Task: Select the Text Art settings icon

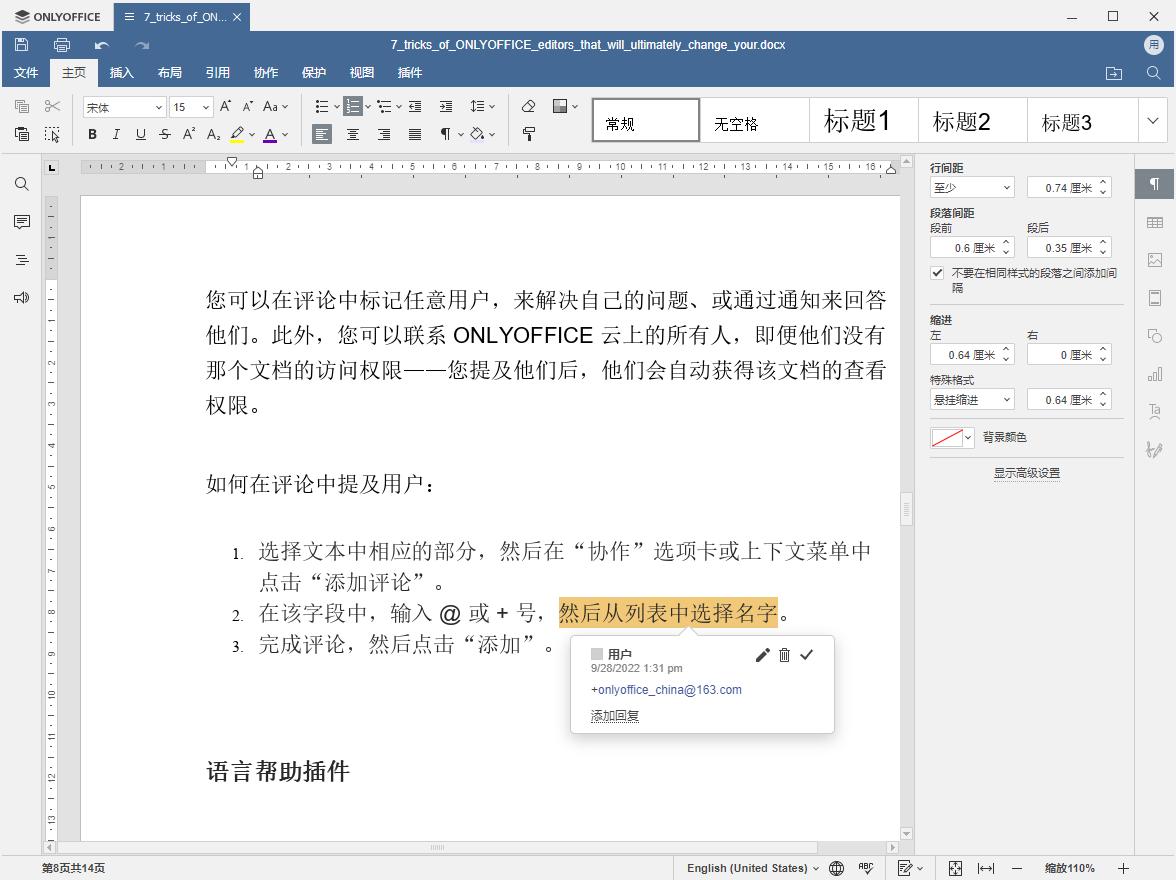Action: pos(1155,410)
